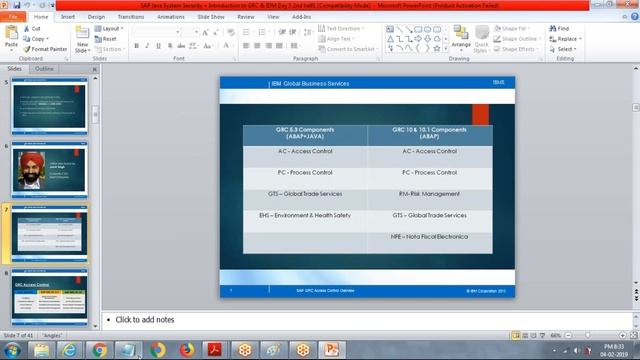Screen dimensions: 640x360
Task: Select the rectangle shape in gallery
Action: click(x=418, y=29)
